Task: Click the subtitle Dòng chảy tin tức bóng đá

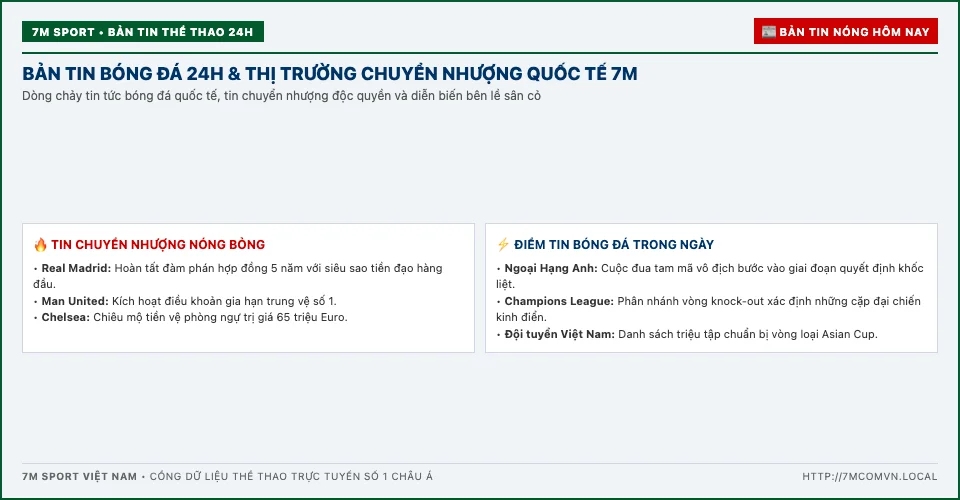Action: tap(282, 96)
